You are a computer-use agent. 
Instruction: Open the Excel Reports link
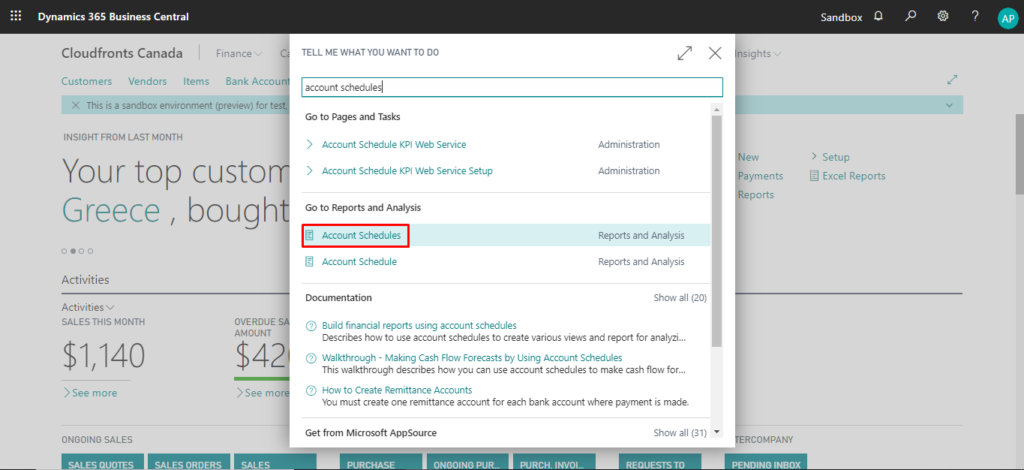tap(854, 176)
